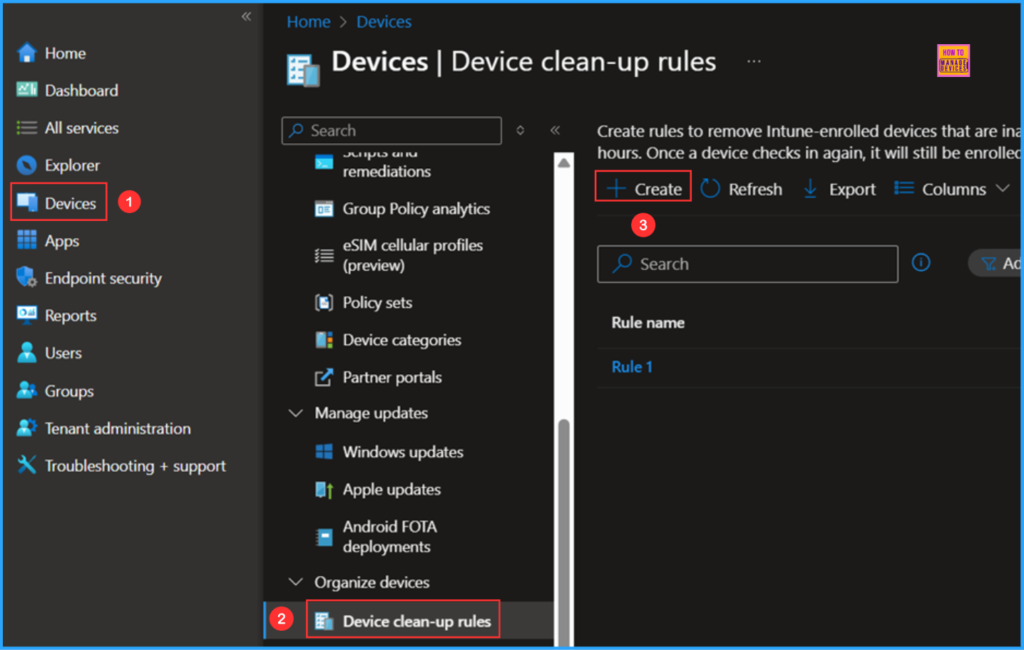Open the Troubleshooting + support wrench icon
1024x650 pixels.
(x=27, y=465)
